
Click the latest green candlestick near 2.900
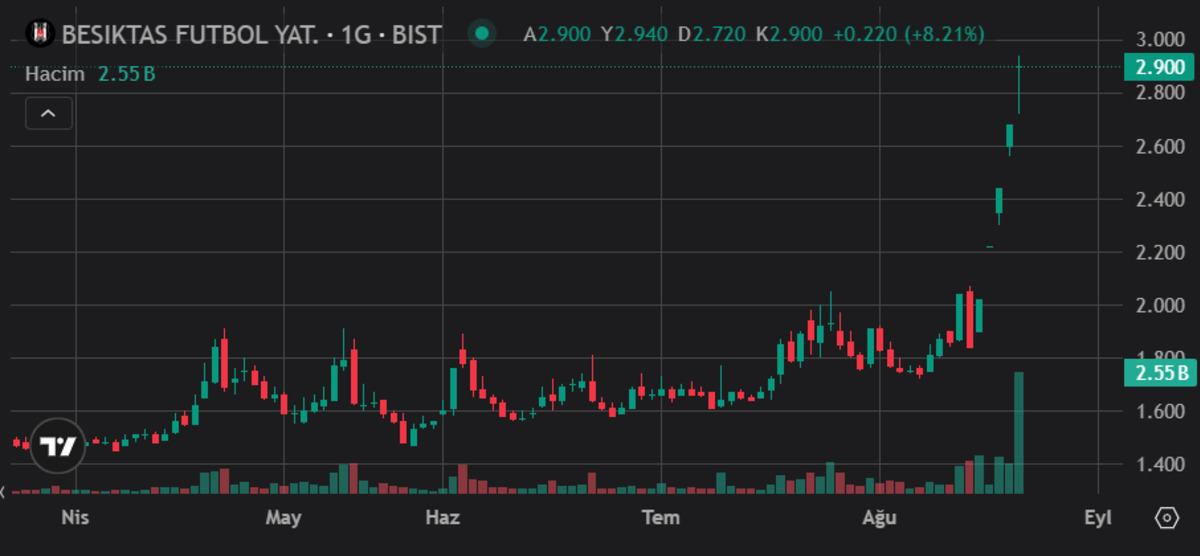pos(1019,85)
